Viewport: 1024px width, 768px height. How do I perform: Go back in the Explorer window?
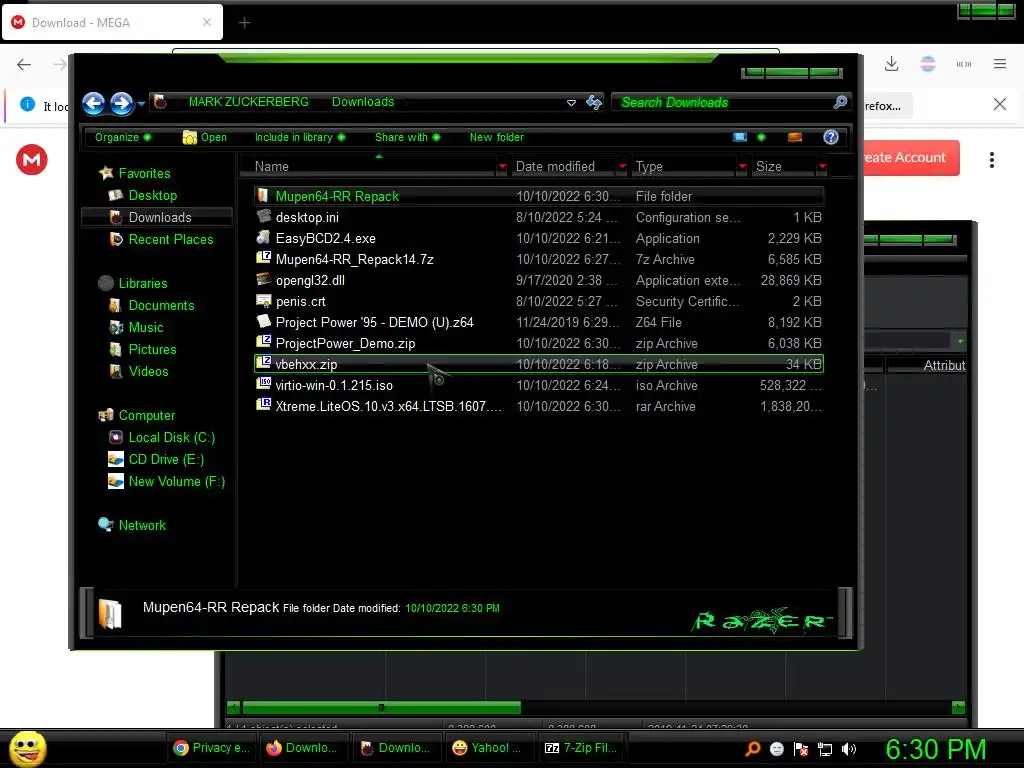(x=93, y=103)
